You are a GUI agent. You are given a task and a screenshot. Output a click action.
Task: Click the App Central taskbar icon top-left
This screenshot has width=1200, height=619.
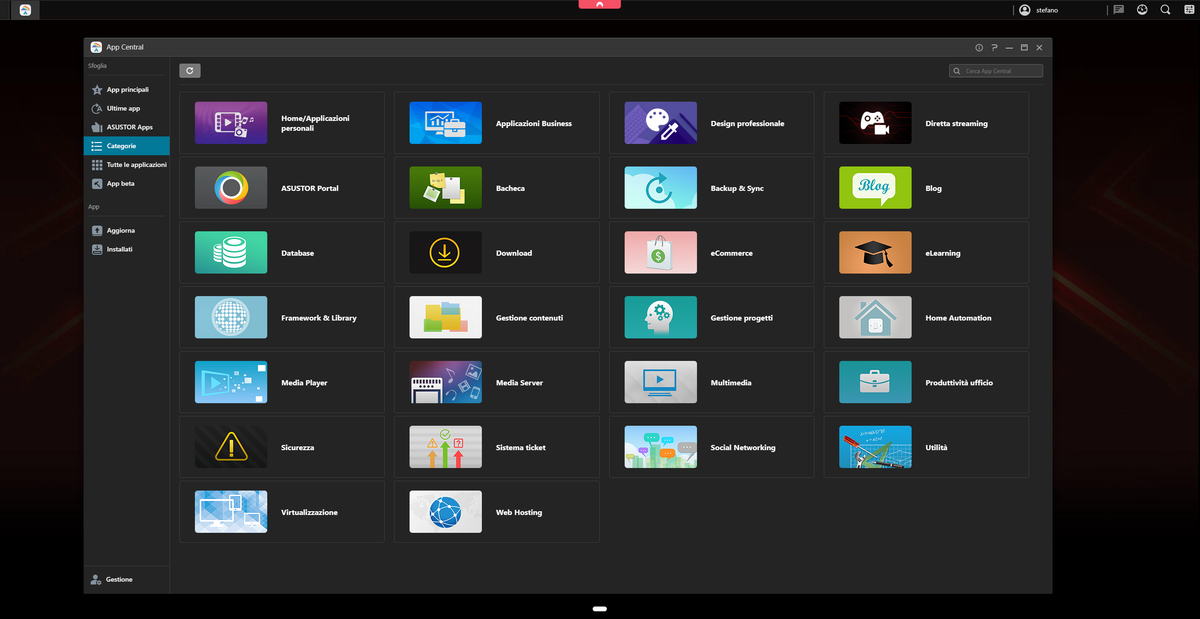point(25,10)
